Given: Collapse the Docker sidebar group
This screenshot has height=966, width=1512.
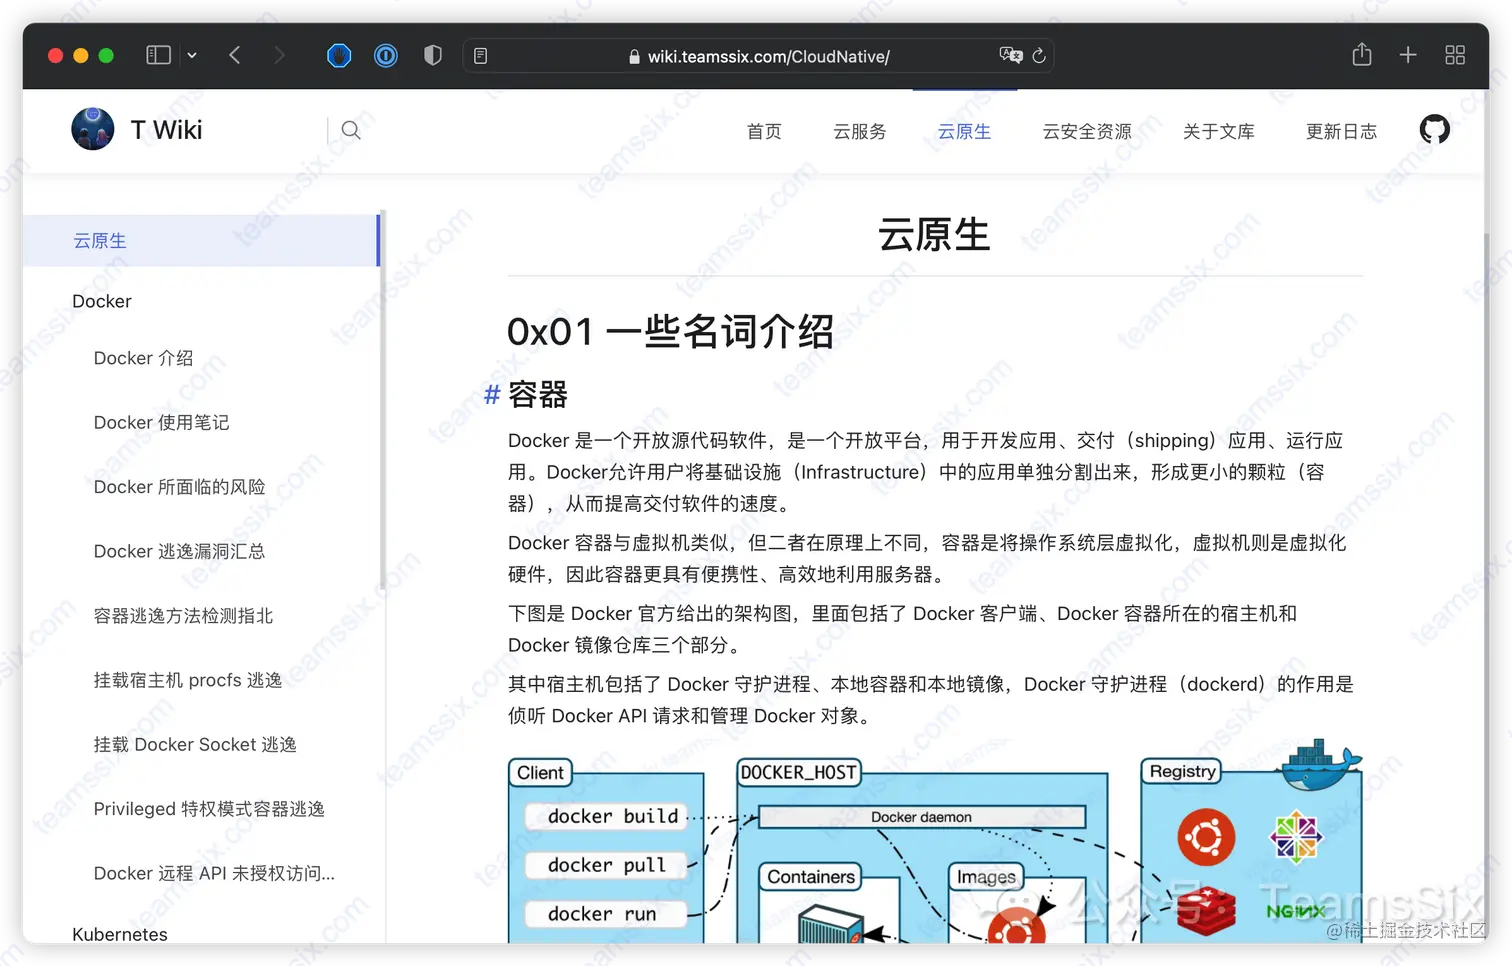Looking at the screenshot, I should [102, 301].
